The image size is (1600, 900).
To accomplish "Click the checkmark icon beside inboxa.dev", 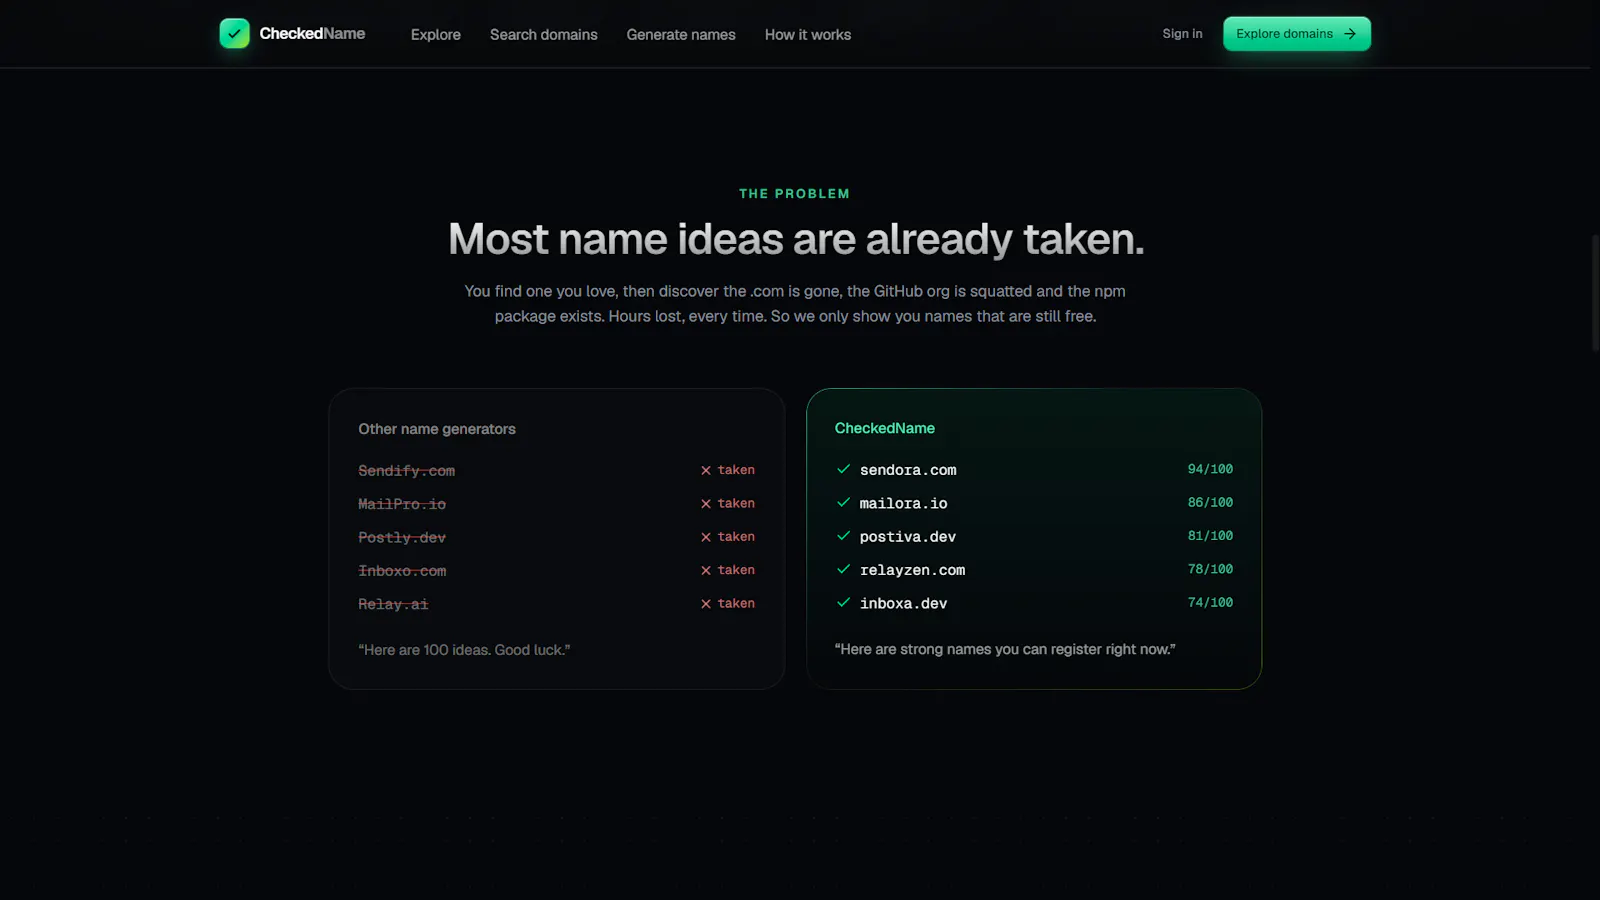I will (843, 602).
